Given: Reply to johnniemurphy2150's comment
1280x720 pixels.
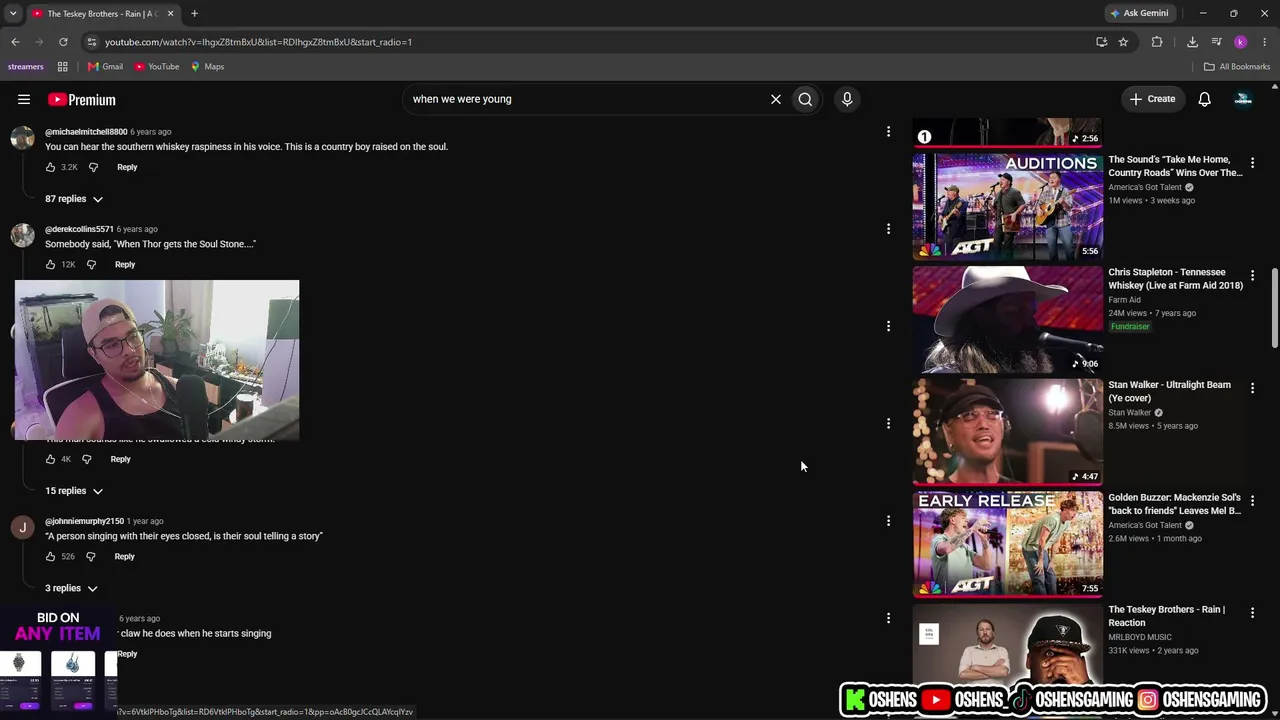Looking at the screenshot, I should (x=124, y=557).
